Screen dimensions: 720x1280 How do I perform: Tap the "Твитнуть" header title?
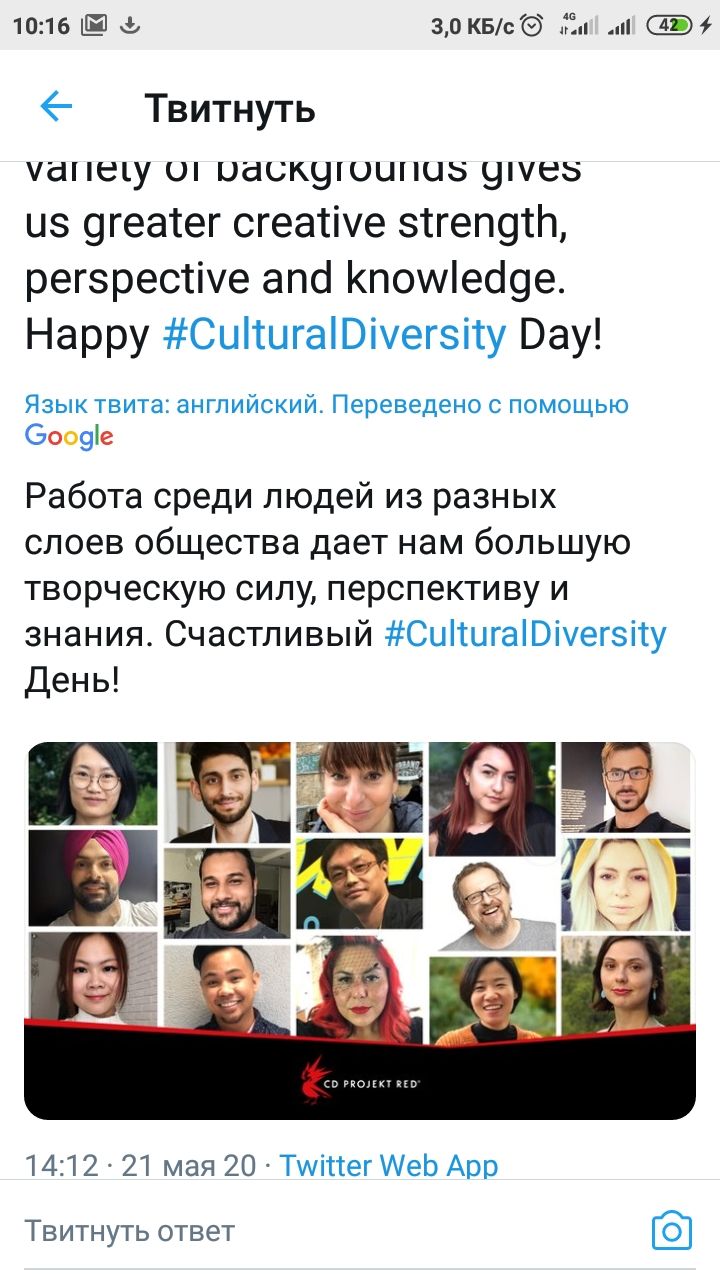click(x=230, y=107)
